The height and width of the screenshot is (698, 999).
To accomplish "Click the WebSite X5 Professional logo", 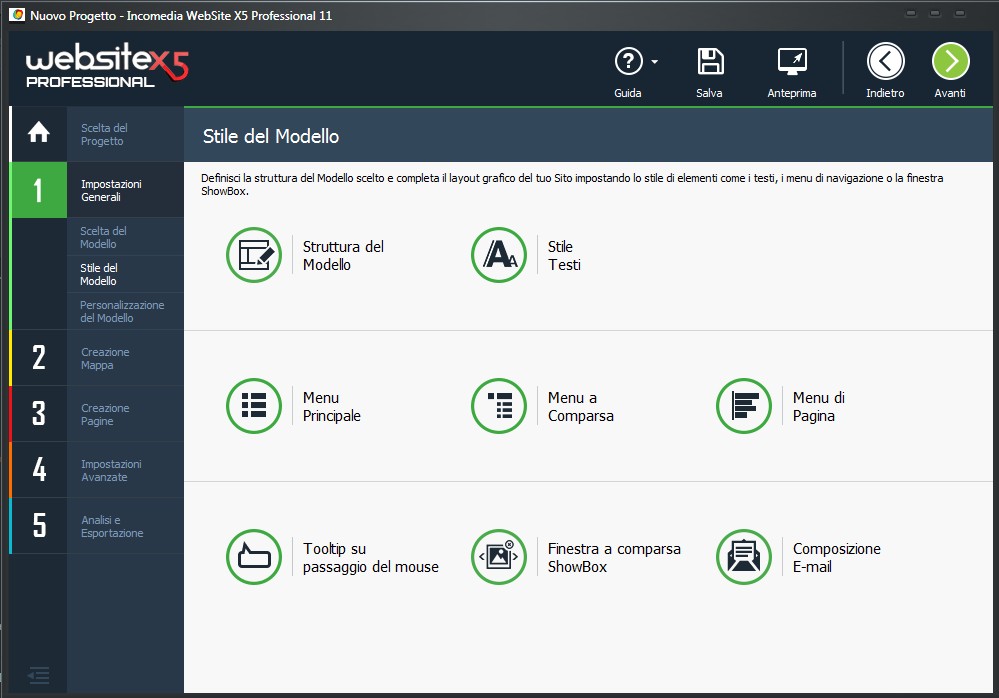I will [x=107, y=64].
